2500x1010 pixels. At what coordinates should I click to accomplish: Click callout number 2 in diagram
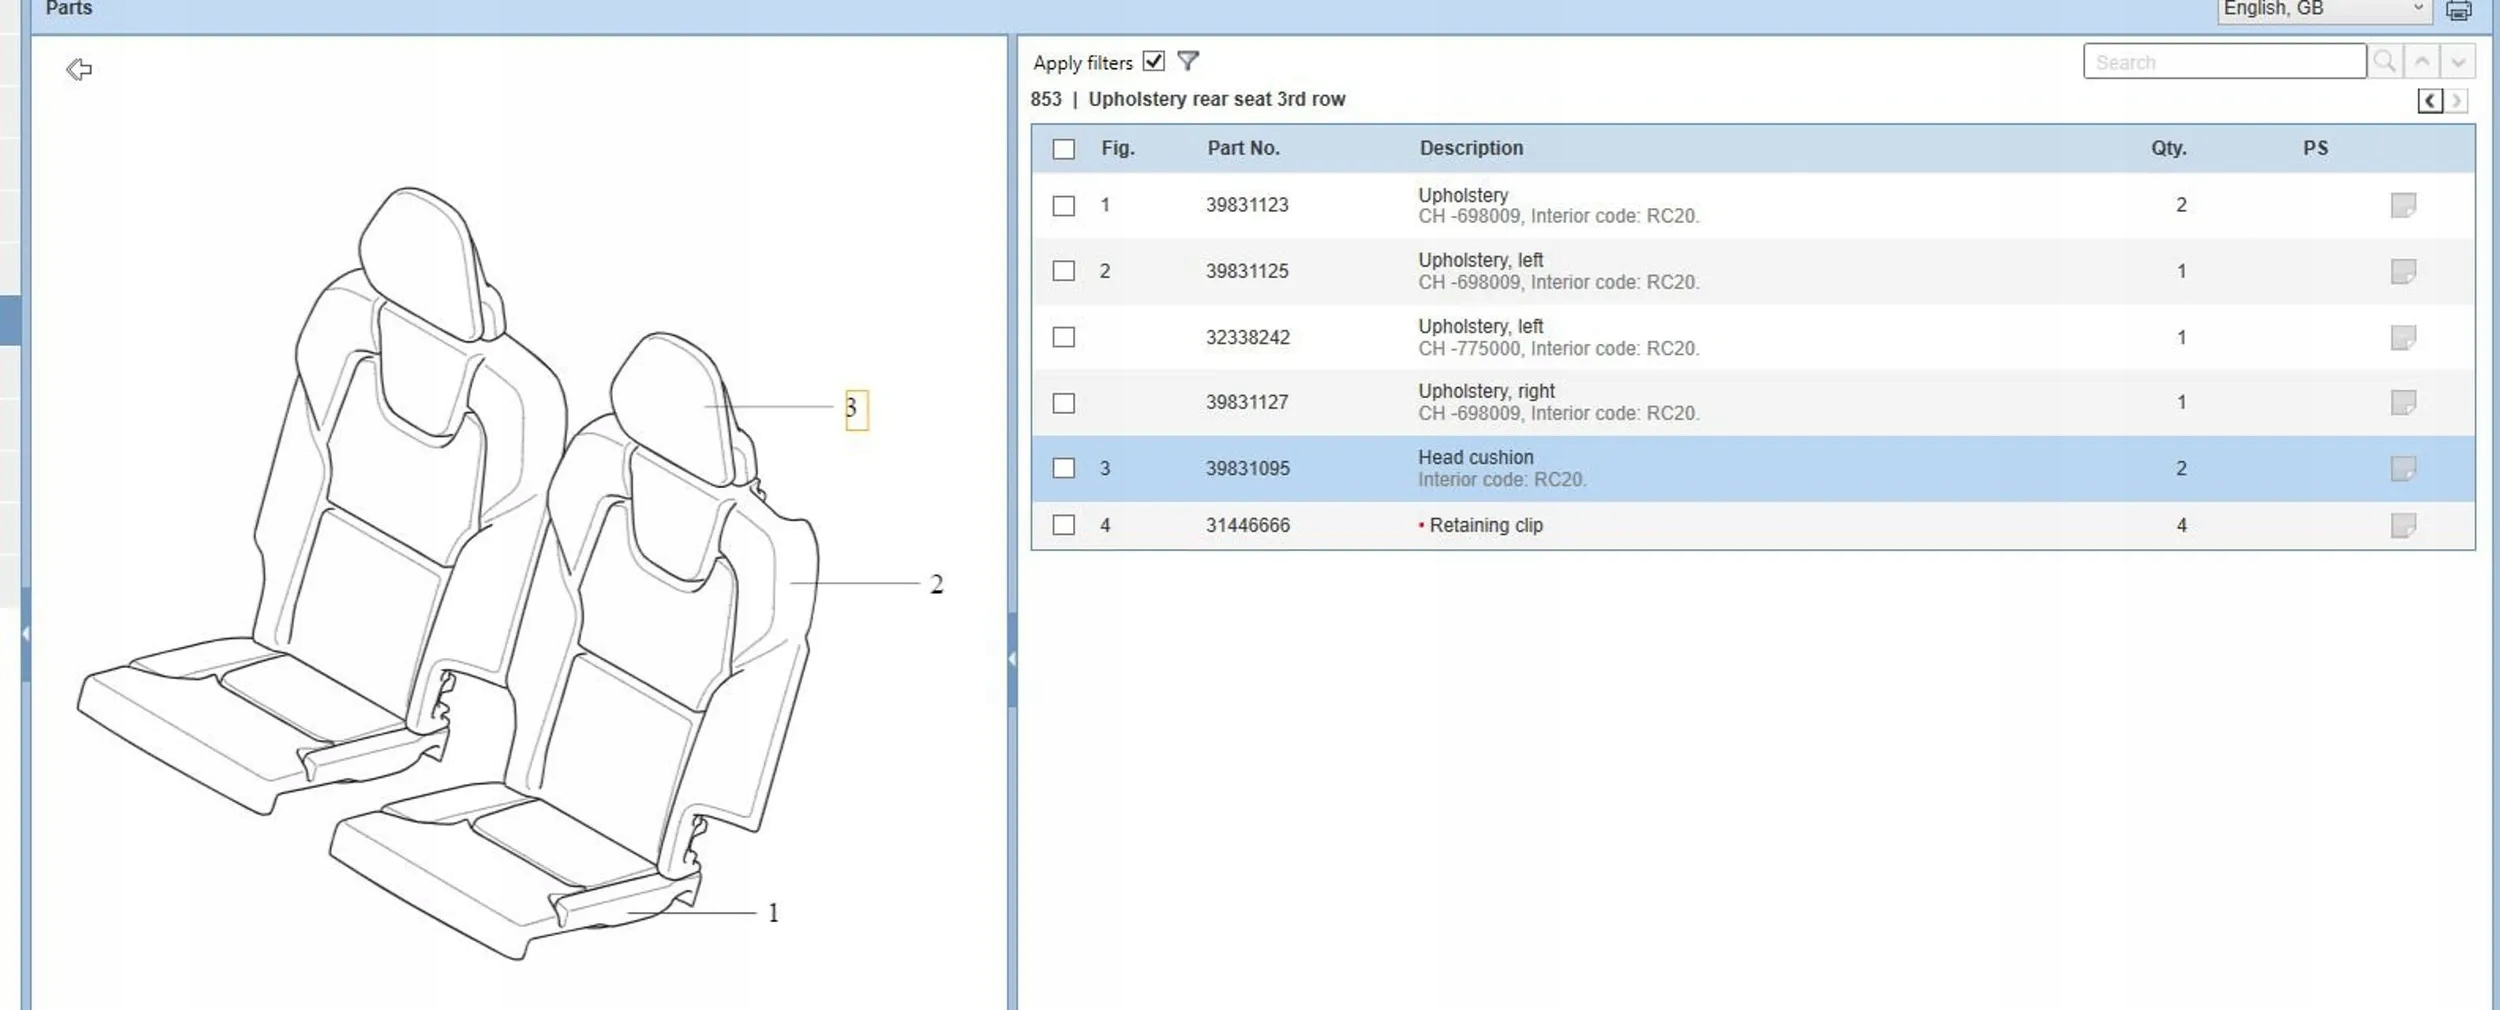936,584
